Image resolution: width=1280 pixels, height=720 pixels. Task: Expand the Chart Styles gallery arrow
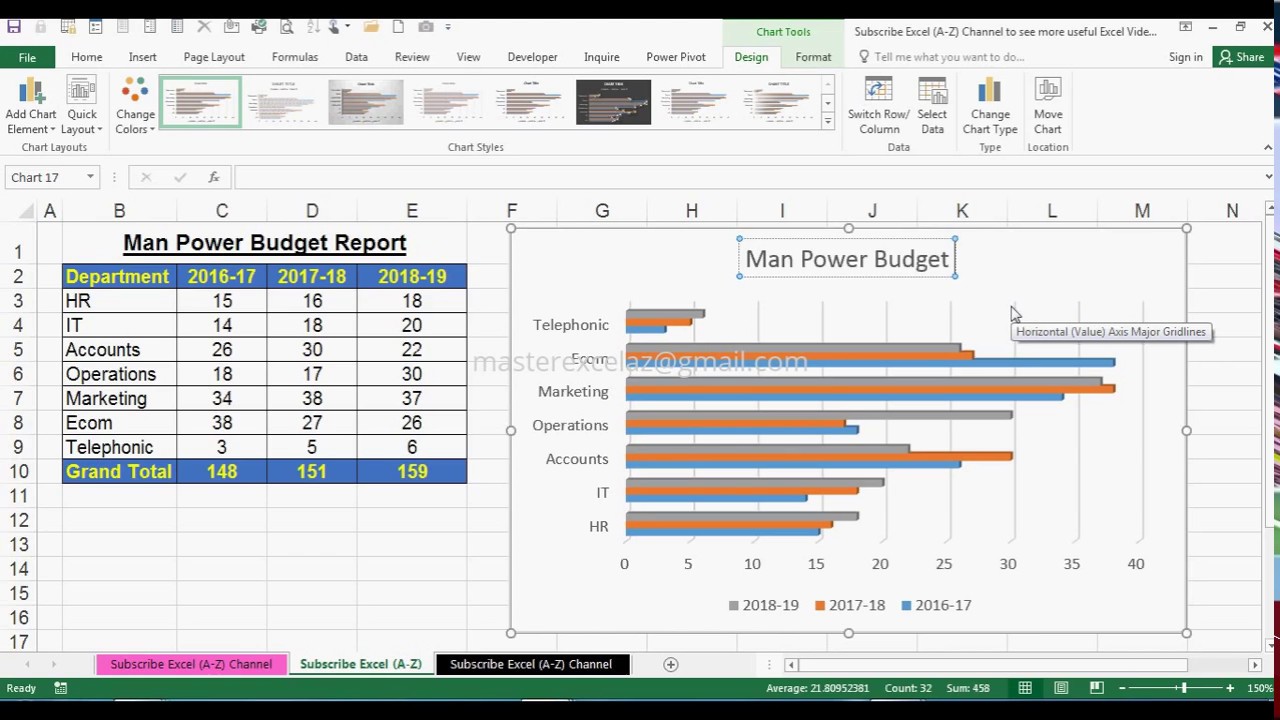[827, 120]
